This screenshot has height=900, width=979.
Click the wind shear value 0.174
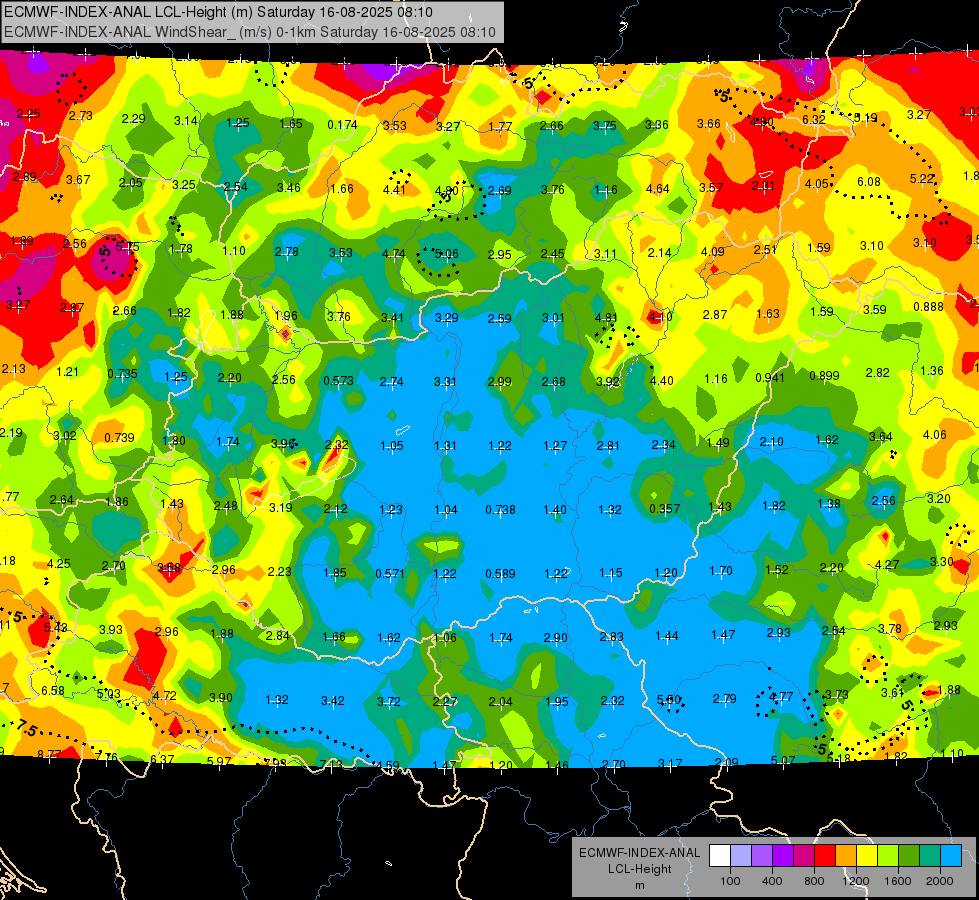point(342,125)
